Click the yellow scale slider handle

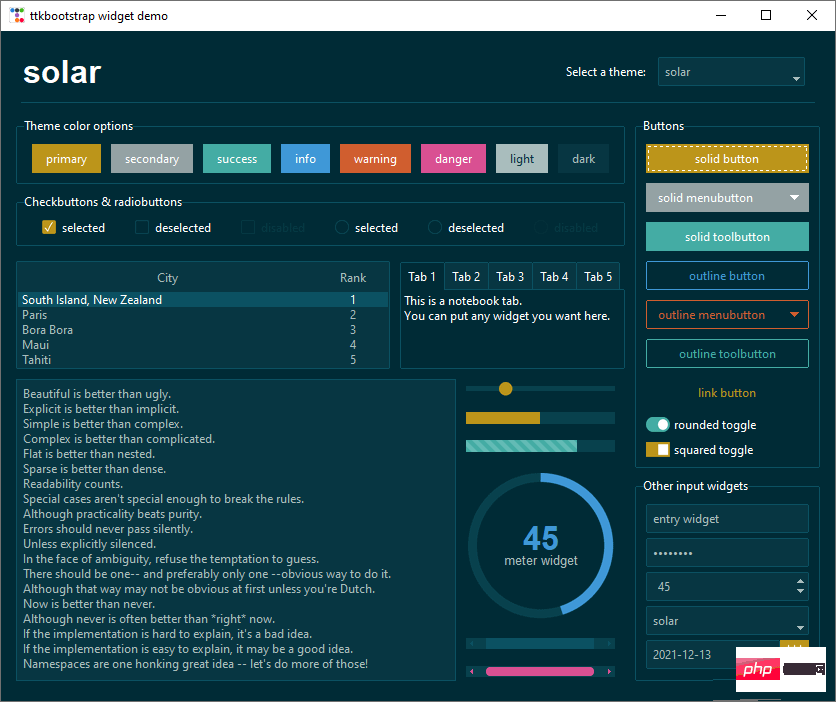point(505,389)
